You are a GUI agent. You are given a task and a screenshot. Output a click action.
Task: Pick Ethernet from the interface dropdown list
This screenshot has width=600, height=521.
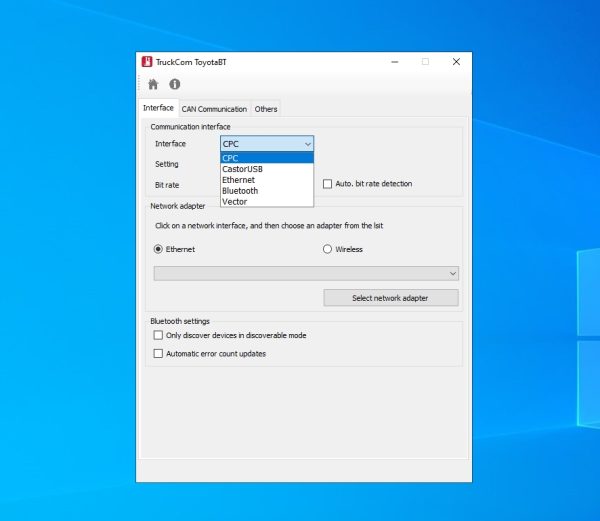267,180
